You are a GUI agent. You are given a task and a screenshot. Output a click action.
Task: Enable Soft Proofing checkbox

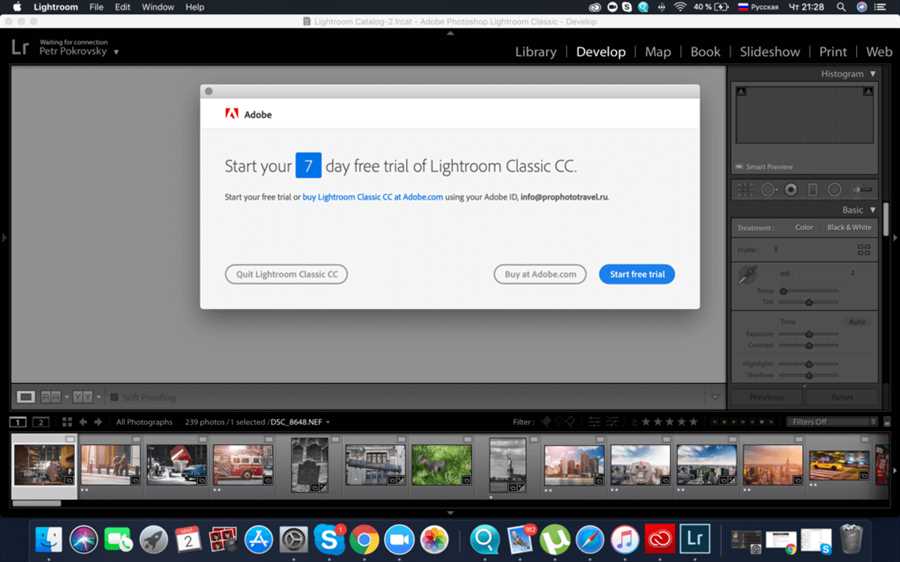pyautogui.click(x=114, y=397)
